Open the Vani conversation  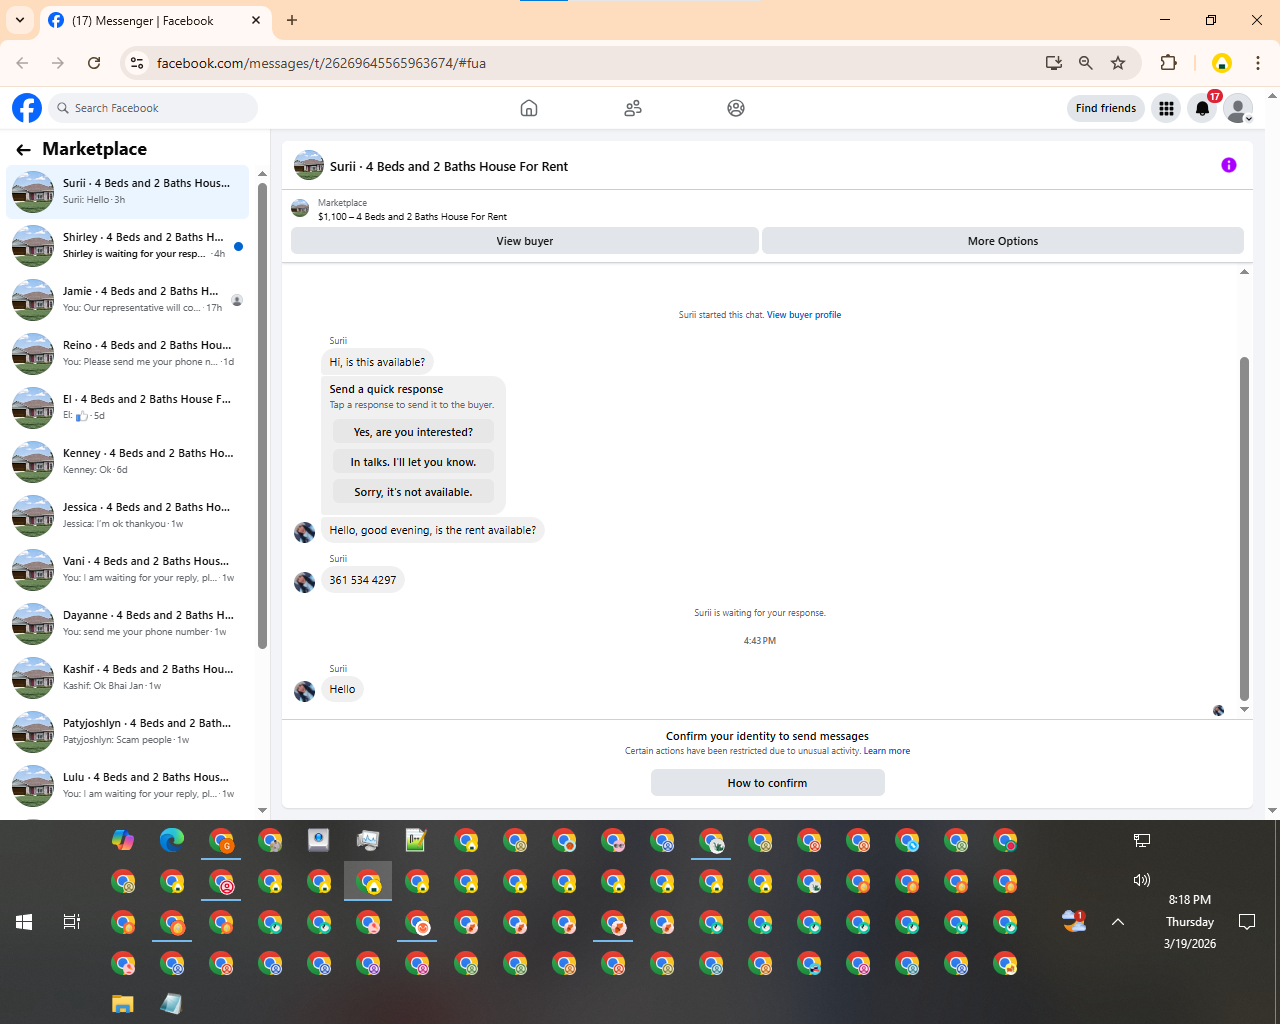pos(128,570)
